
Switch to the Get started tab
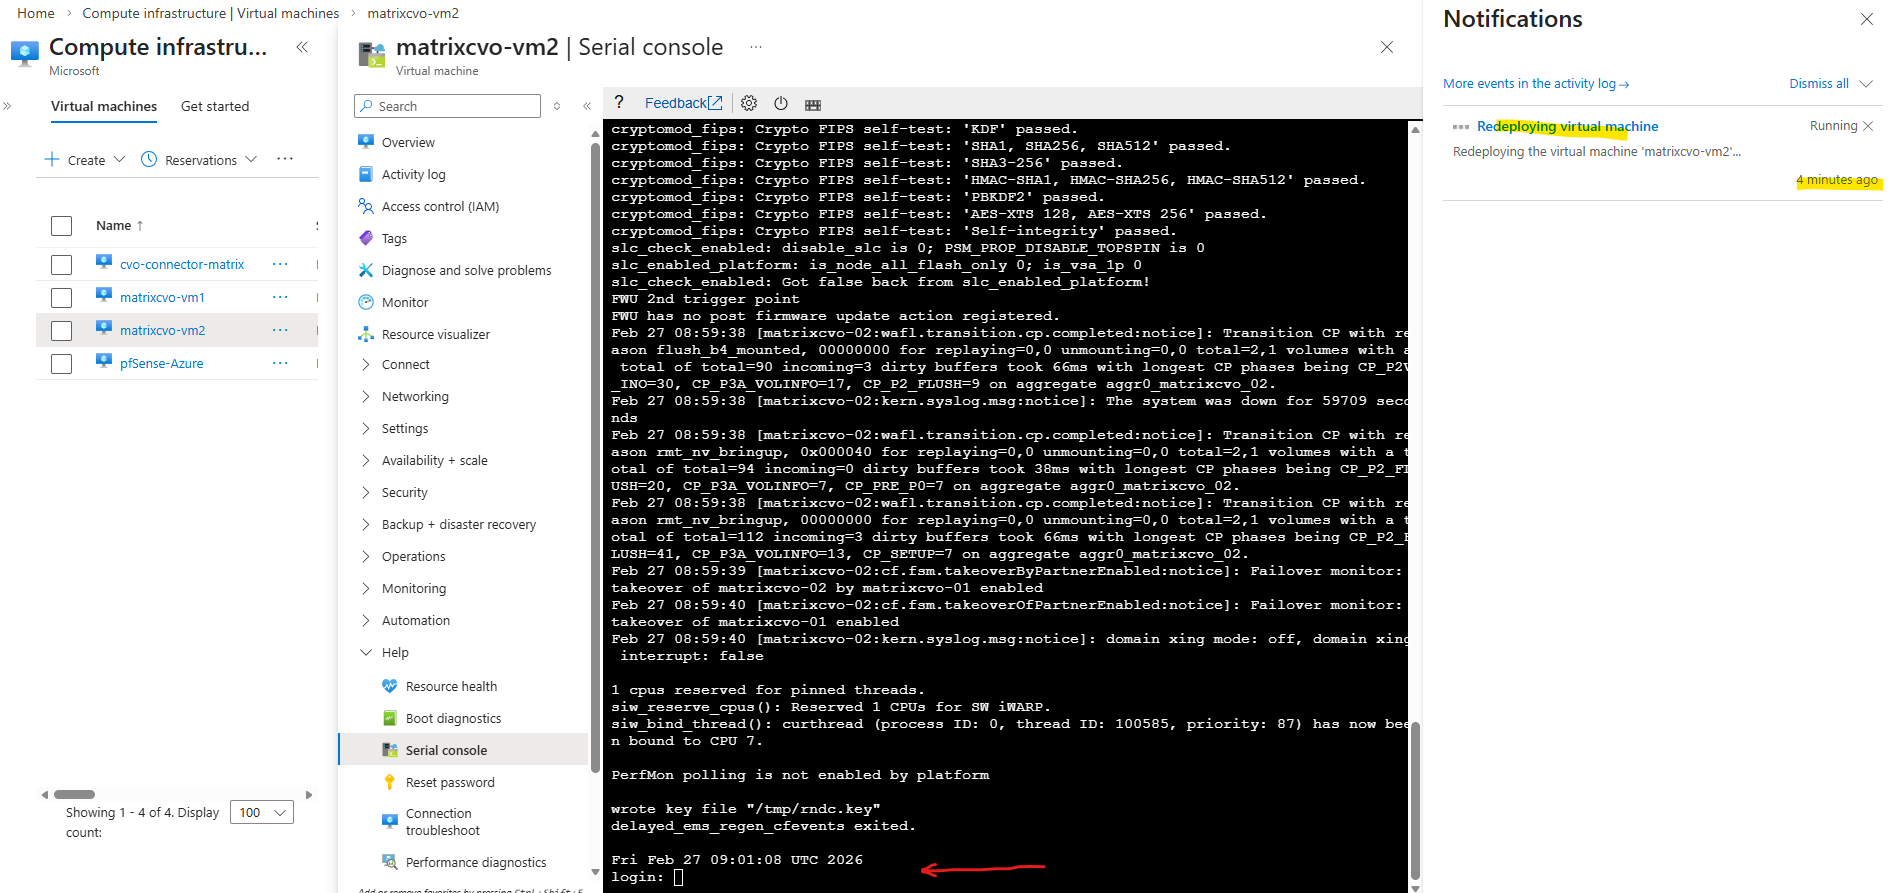(x=215, y=106)
